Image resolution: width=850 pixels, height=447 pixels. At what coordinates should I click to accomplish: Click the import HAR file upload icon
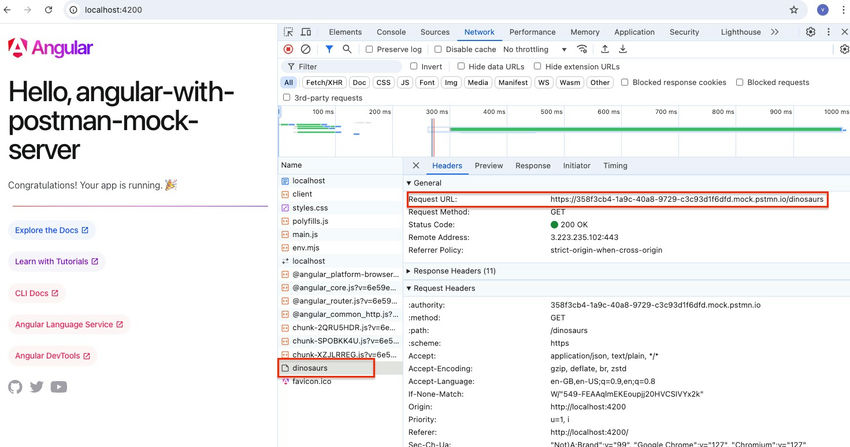(x=604, y=49)
